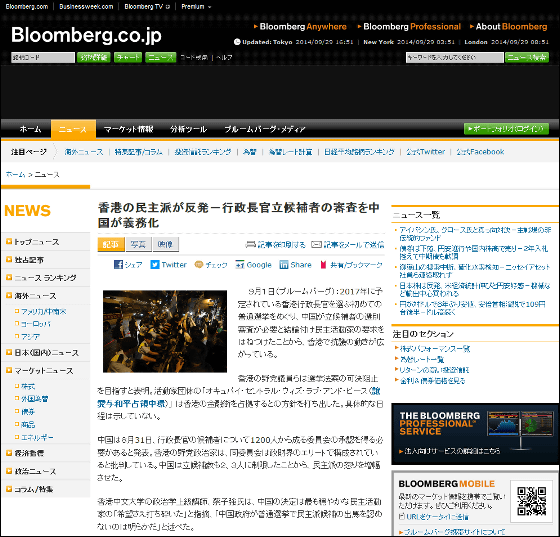Switch to the 記事 article tab
560x537 pixels.
[111, 244]
